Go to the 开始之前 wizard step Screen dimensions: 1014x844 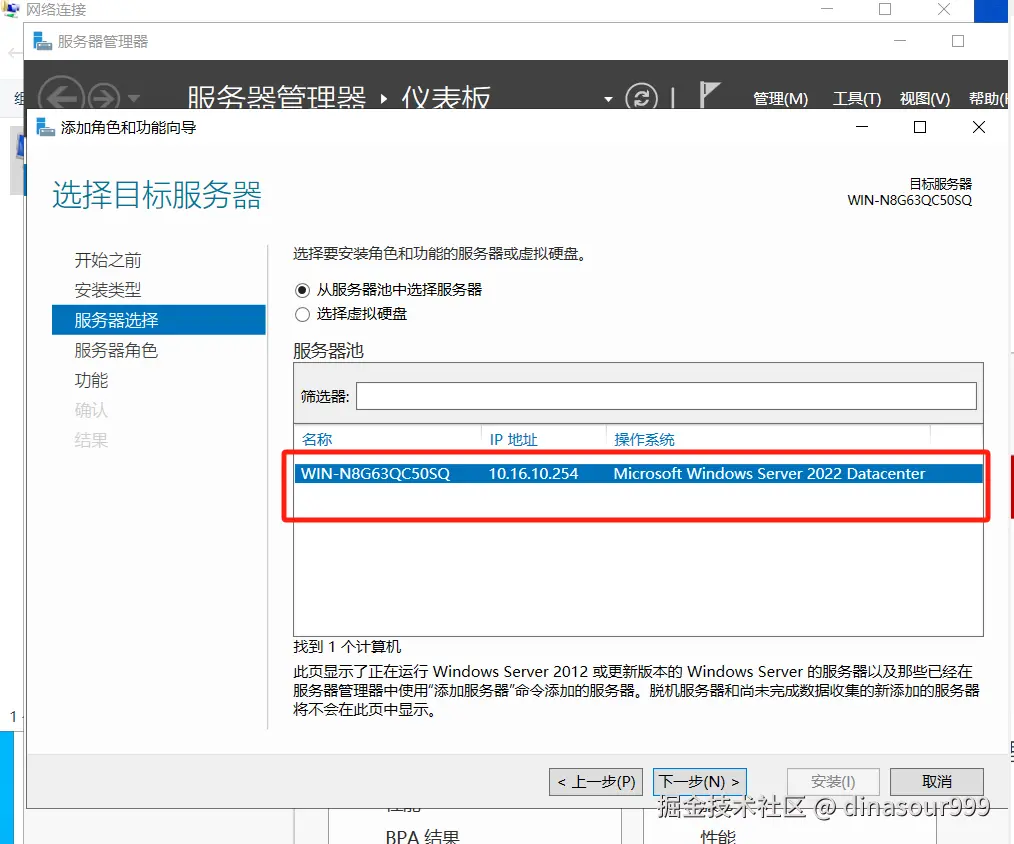pyautogui.click(x=108, y=260)
